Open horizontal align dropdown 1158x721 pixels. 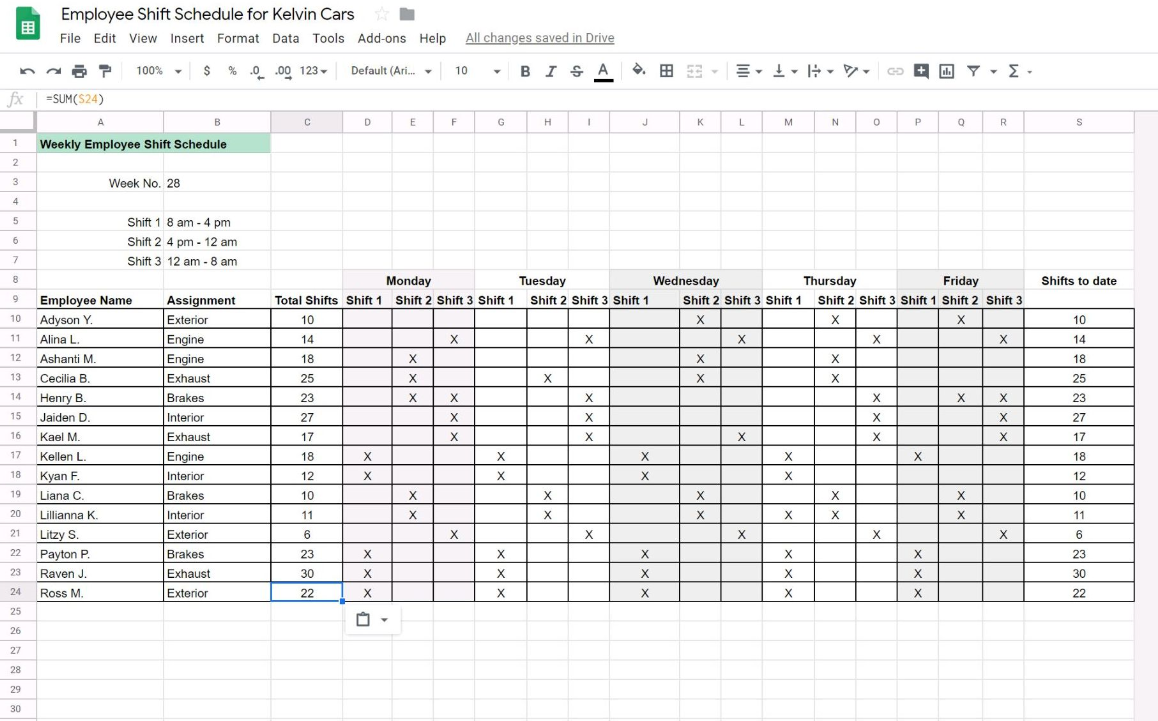tap(748, 71)
